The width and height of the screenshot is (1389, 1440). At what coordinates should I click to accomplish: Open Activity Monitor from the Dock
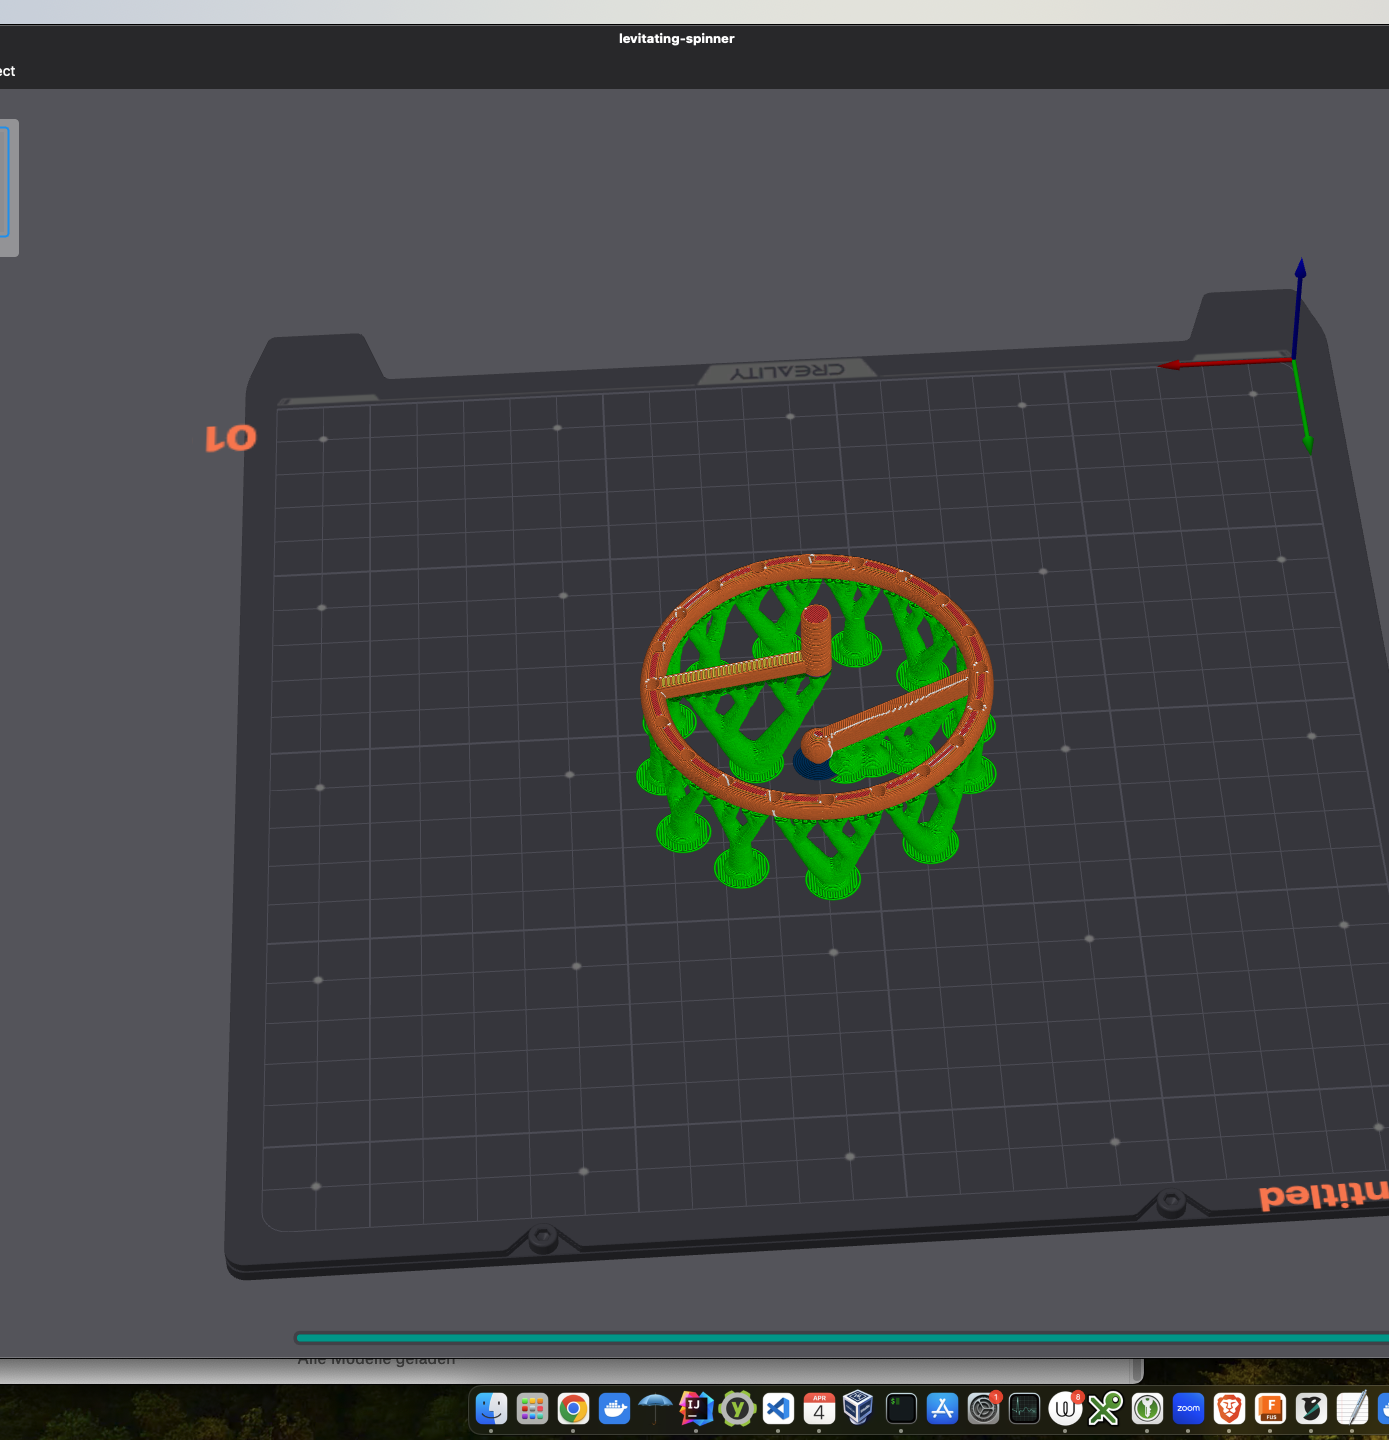tap(1024, 1410)
